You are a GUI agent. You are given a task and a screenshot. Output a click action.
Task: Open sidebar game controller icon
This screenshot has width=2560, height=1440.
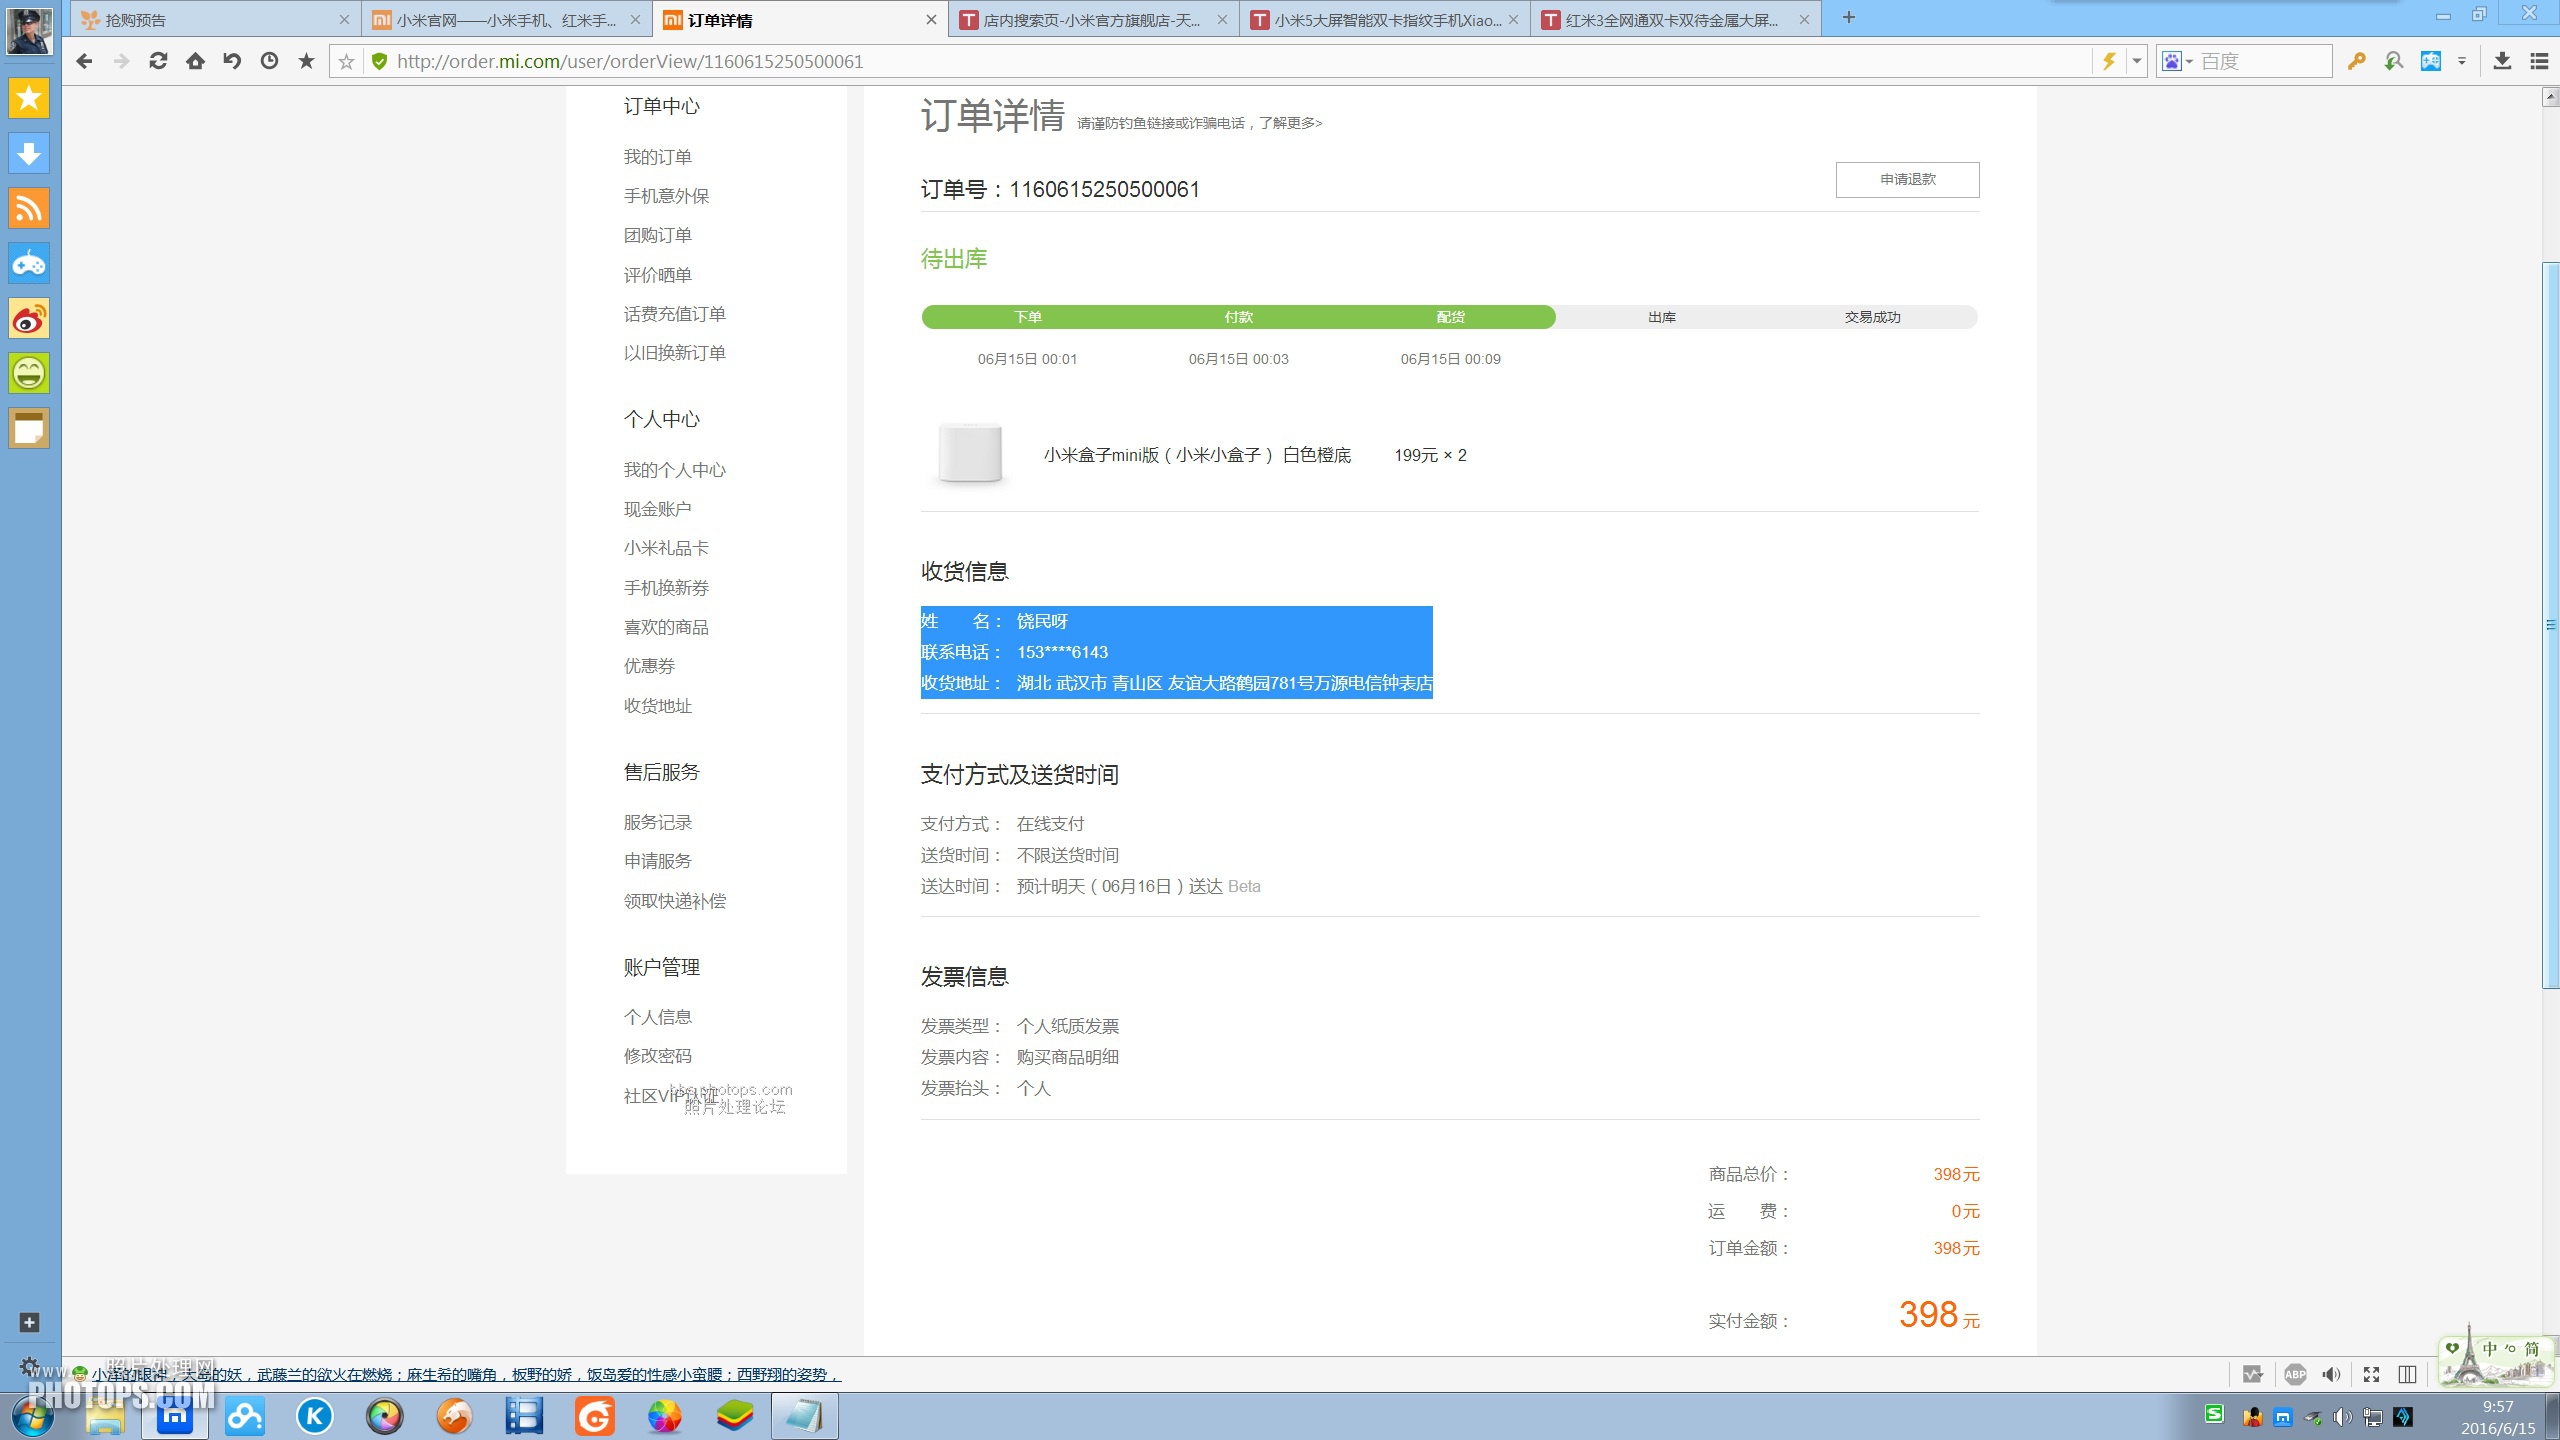pos(29,263)
